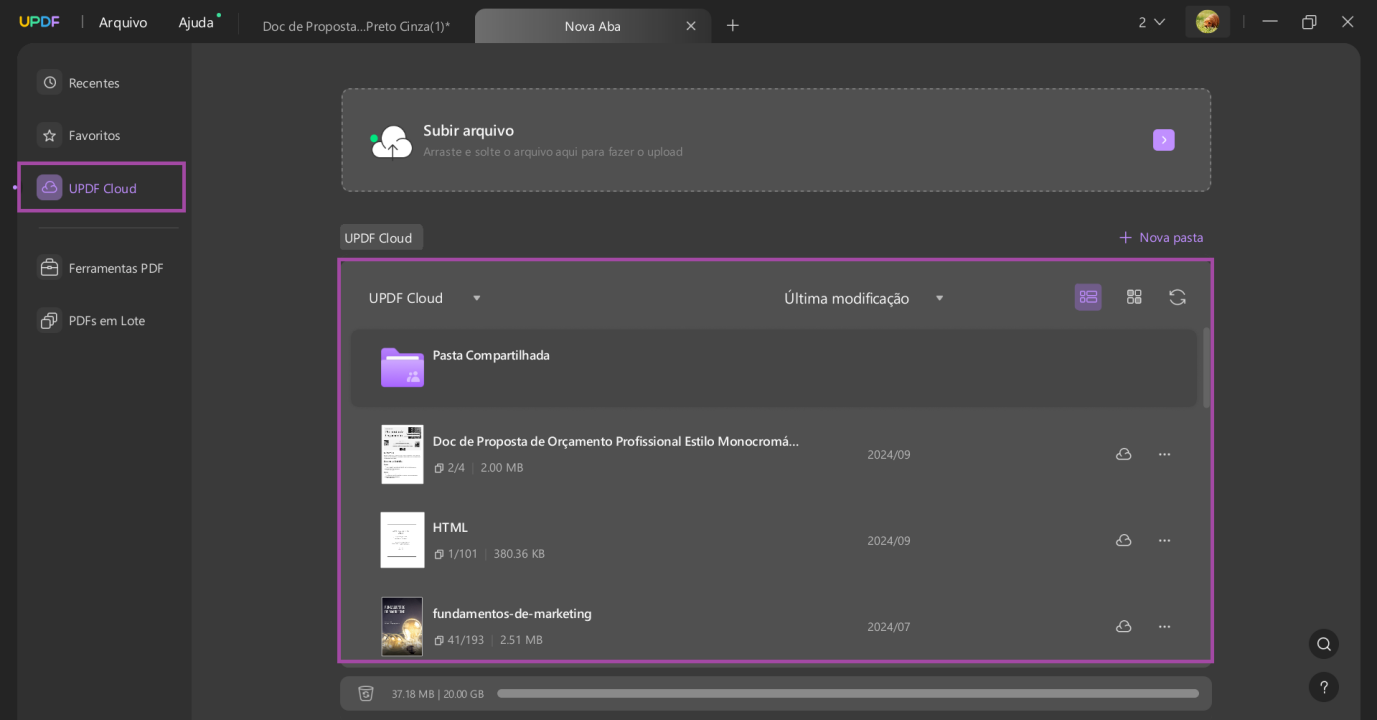Image resolution: width=1377 pixels, height=720 pixels.
Task: Open the trash bin icon
Action: [366, 693]
